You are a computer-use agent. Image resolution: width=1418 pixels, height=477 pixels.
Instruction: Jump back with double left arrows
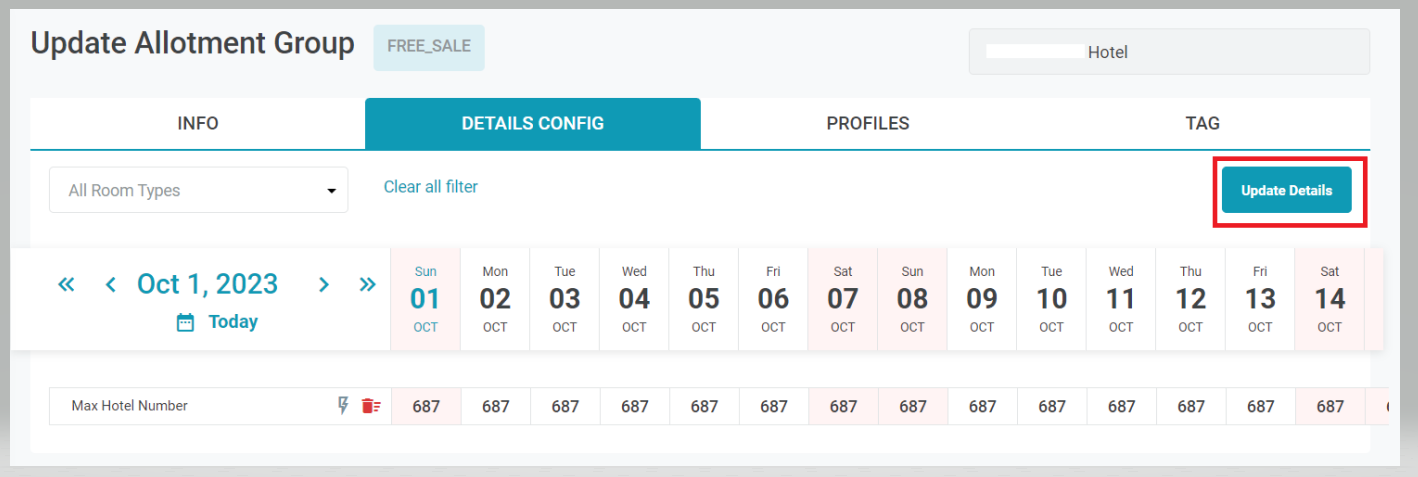click(x=66, y=284)
